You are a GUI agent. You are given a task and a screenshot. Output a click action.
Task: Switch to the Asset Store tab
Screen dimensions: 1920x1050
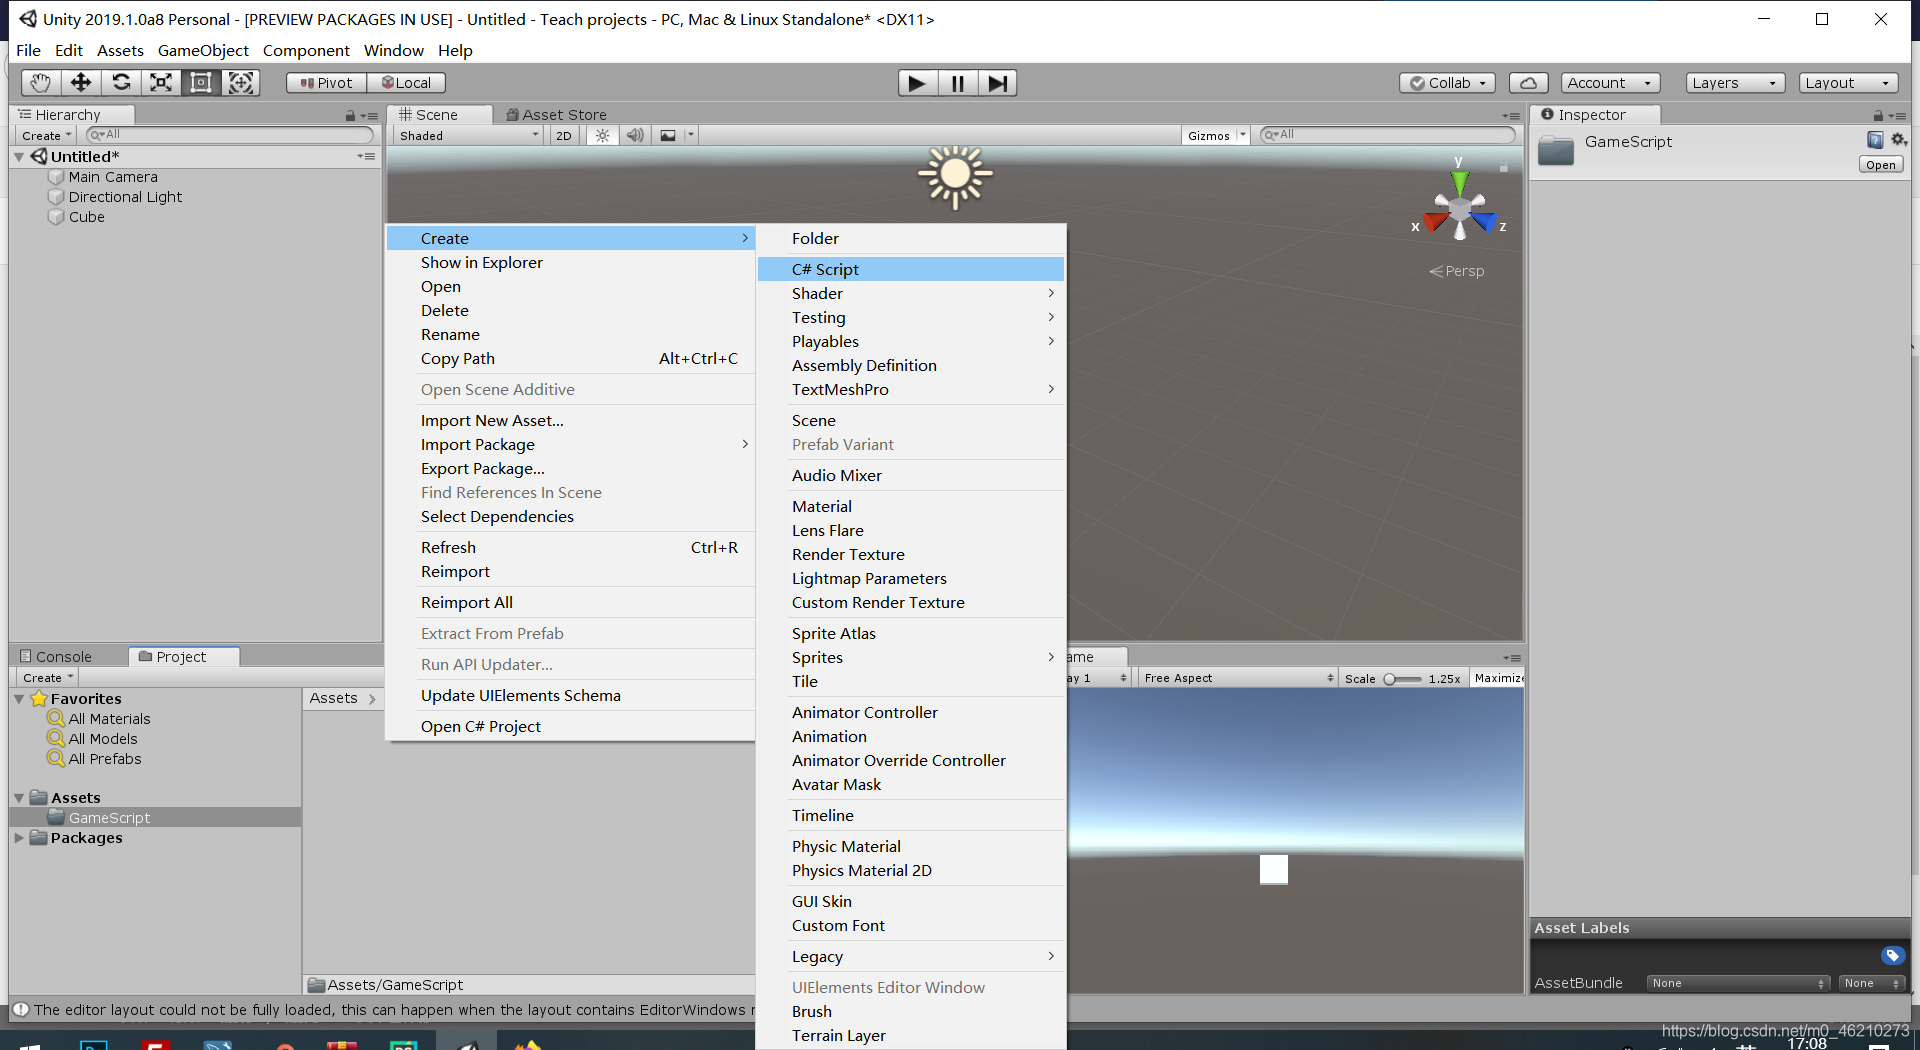[557, 115]
